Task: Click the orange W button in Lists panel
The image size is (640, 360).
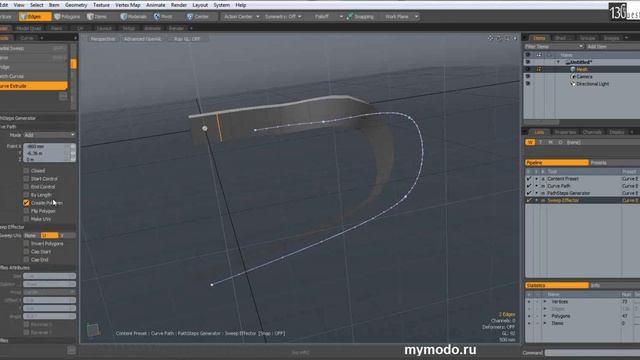Action: coord(530,142)
